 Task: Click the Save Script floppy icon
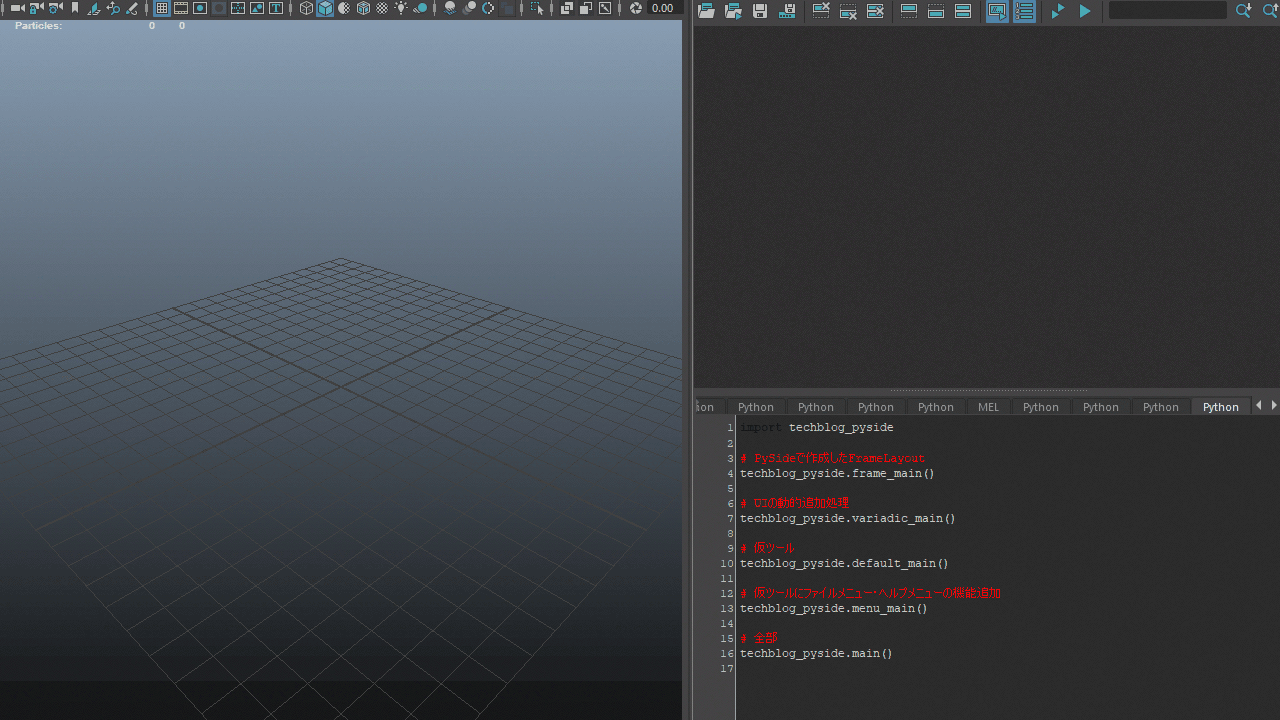click(760, 11)
